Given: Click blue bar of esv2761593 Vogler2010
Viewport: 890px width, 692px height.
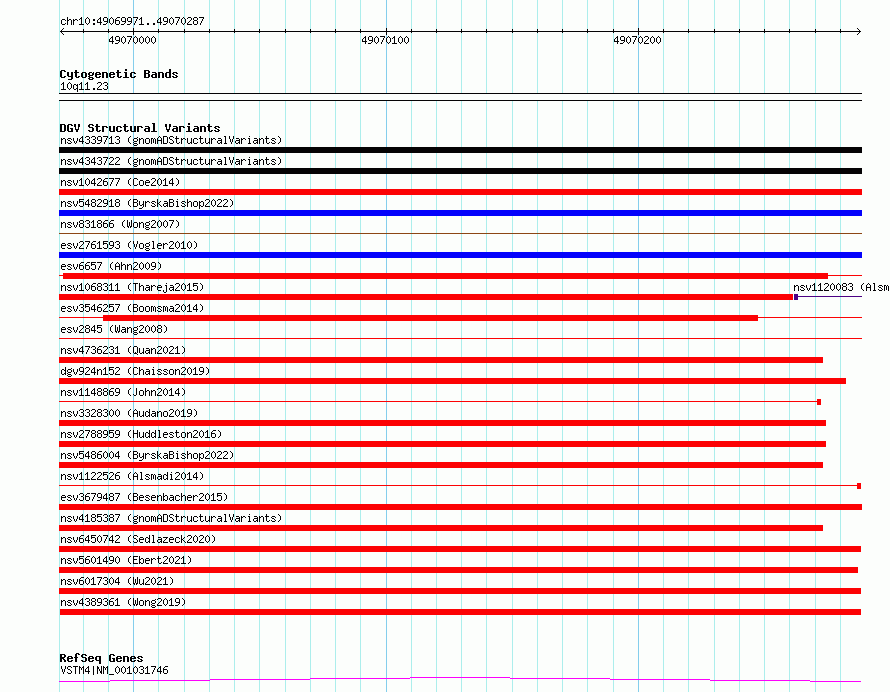Looking at the screenshot, I should 460,255.
